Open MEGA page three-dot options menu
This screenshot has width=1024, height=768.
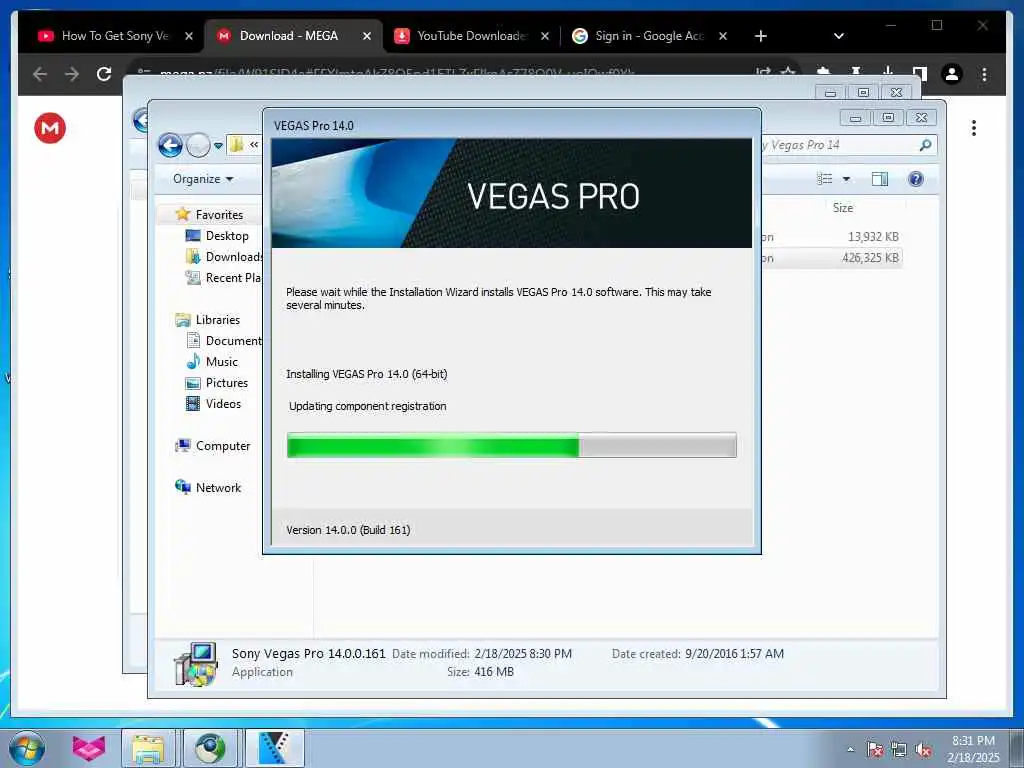(x=974, y=128)
